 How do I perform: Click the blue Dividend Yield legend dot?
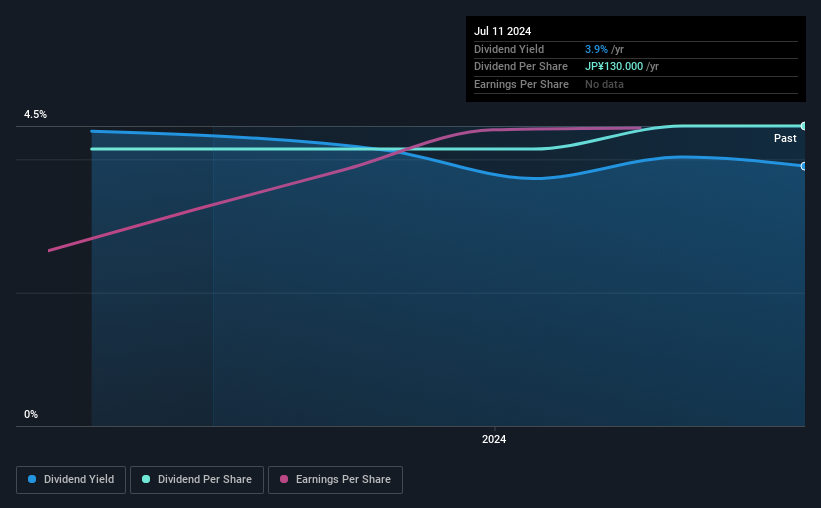tap(32, 479)
